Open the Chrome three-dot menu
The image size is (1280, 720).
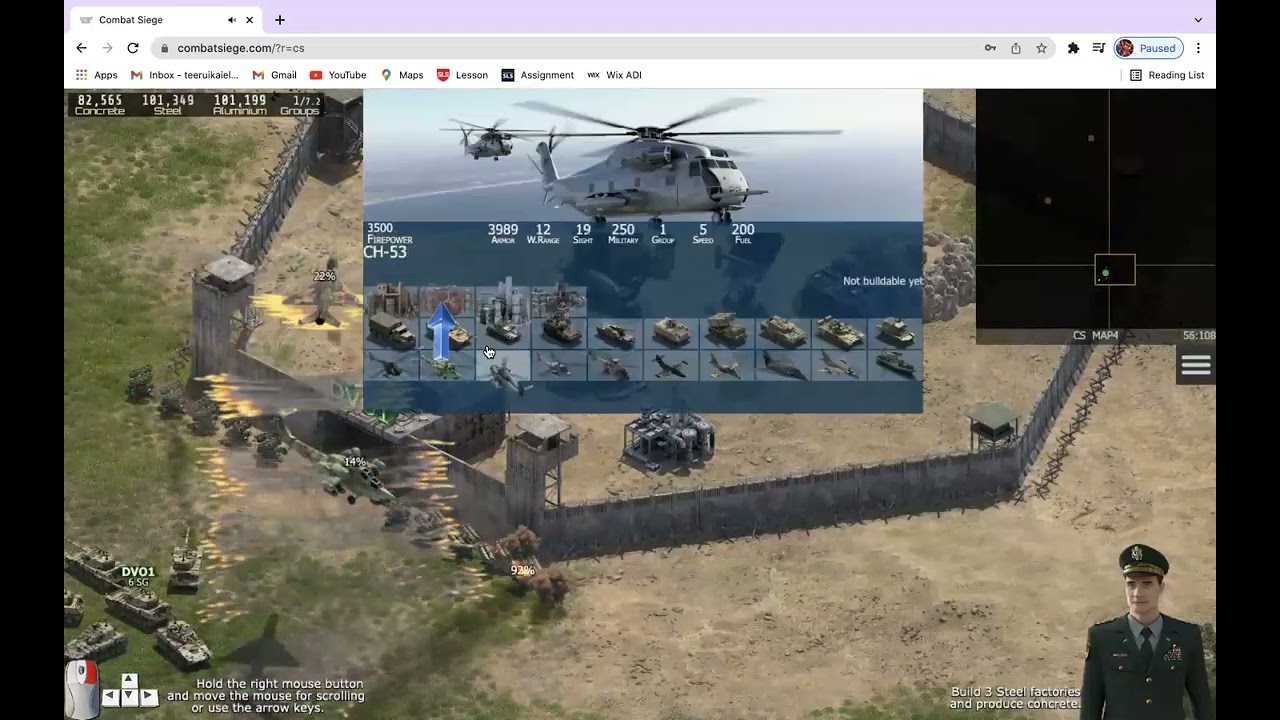click(x=1198, y=48)
